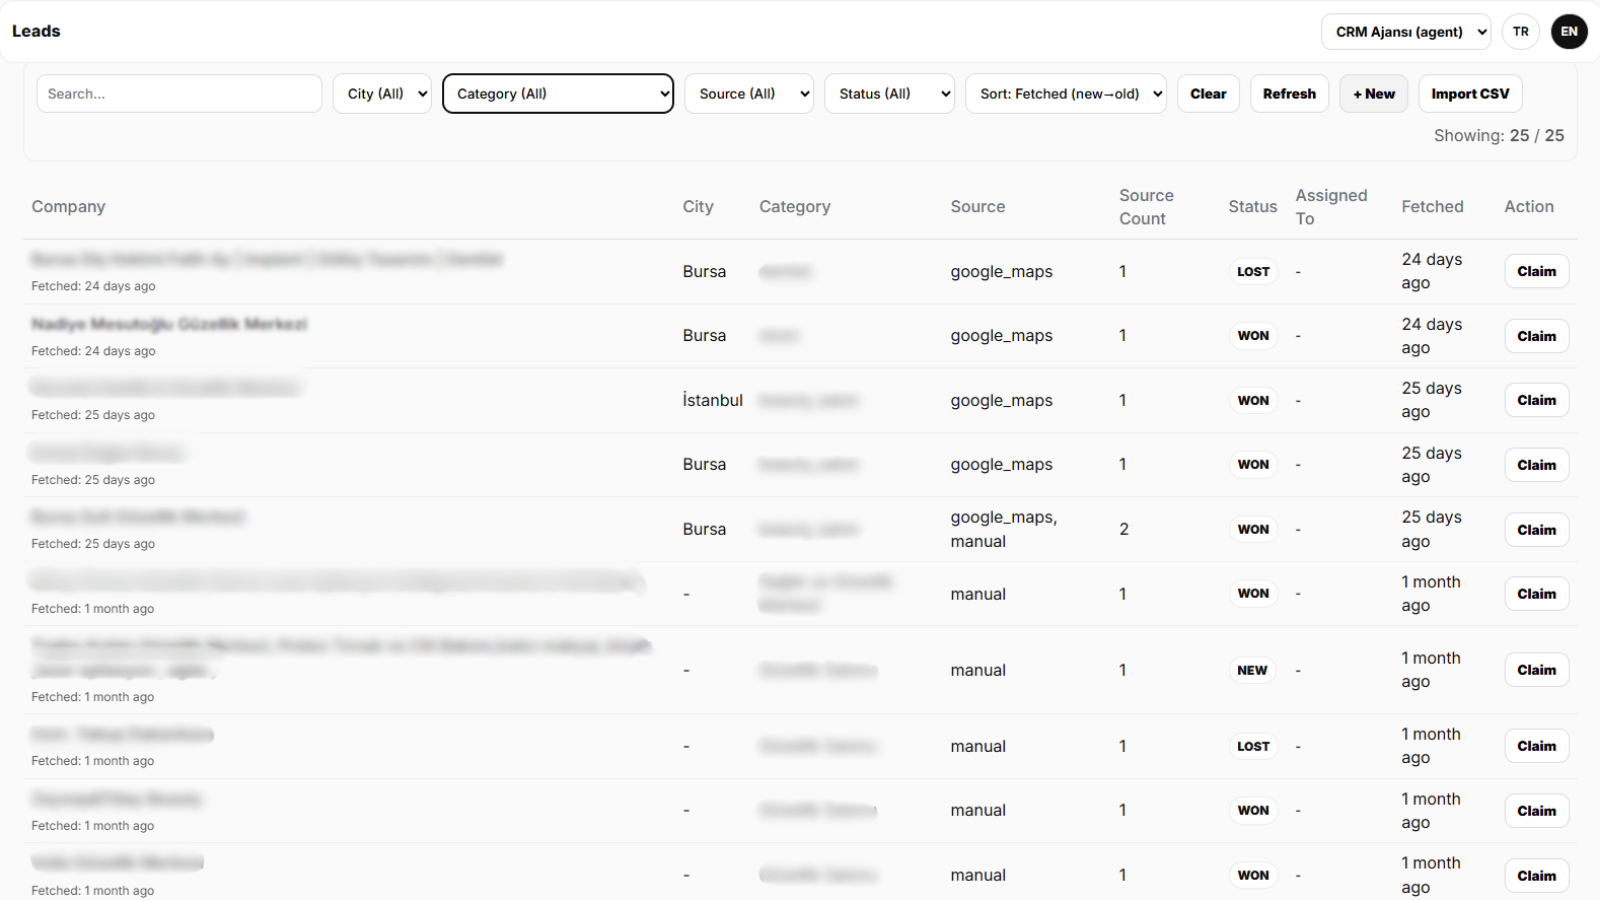Select the EN language toggle
Image resolution: width=1600 pixels, height=900 pixels.
point(1569,32)
